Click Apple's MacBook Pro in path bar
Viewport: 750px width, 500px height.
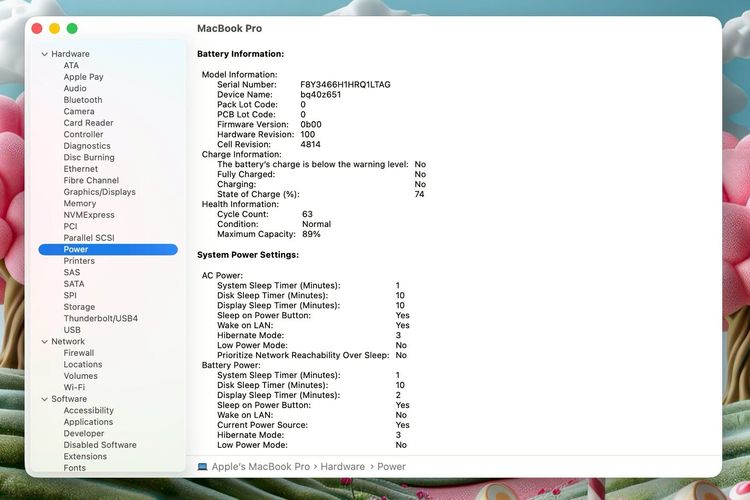pyautogui.click(x=261, y=467)
